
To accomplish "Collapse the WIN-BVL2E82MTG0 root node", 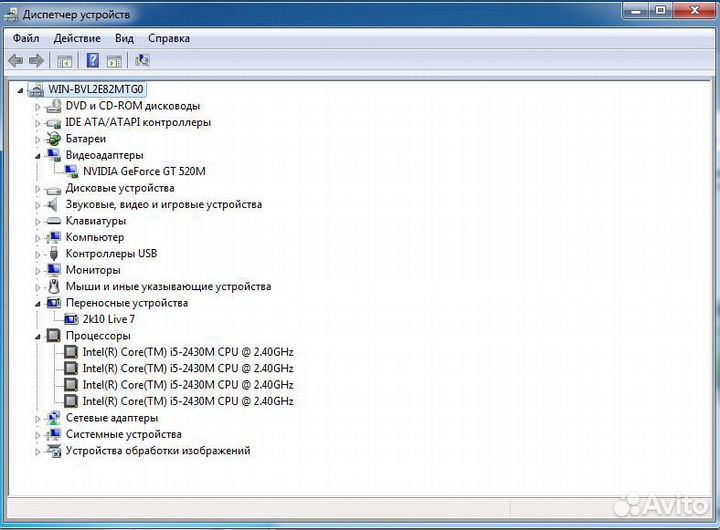I will tap(20, 90).
